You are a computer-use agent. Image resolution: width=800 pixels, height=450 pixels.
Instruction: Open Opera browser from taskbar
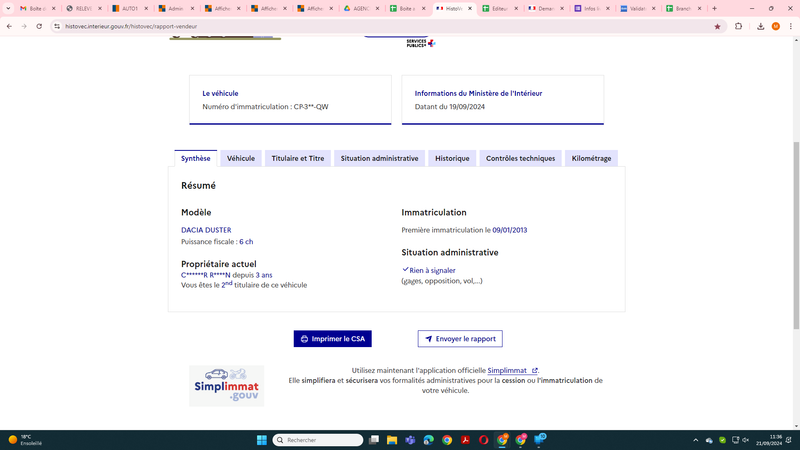click(484, 440)
